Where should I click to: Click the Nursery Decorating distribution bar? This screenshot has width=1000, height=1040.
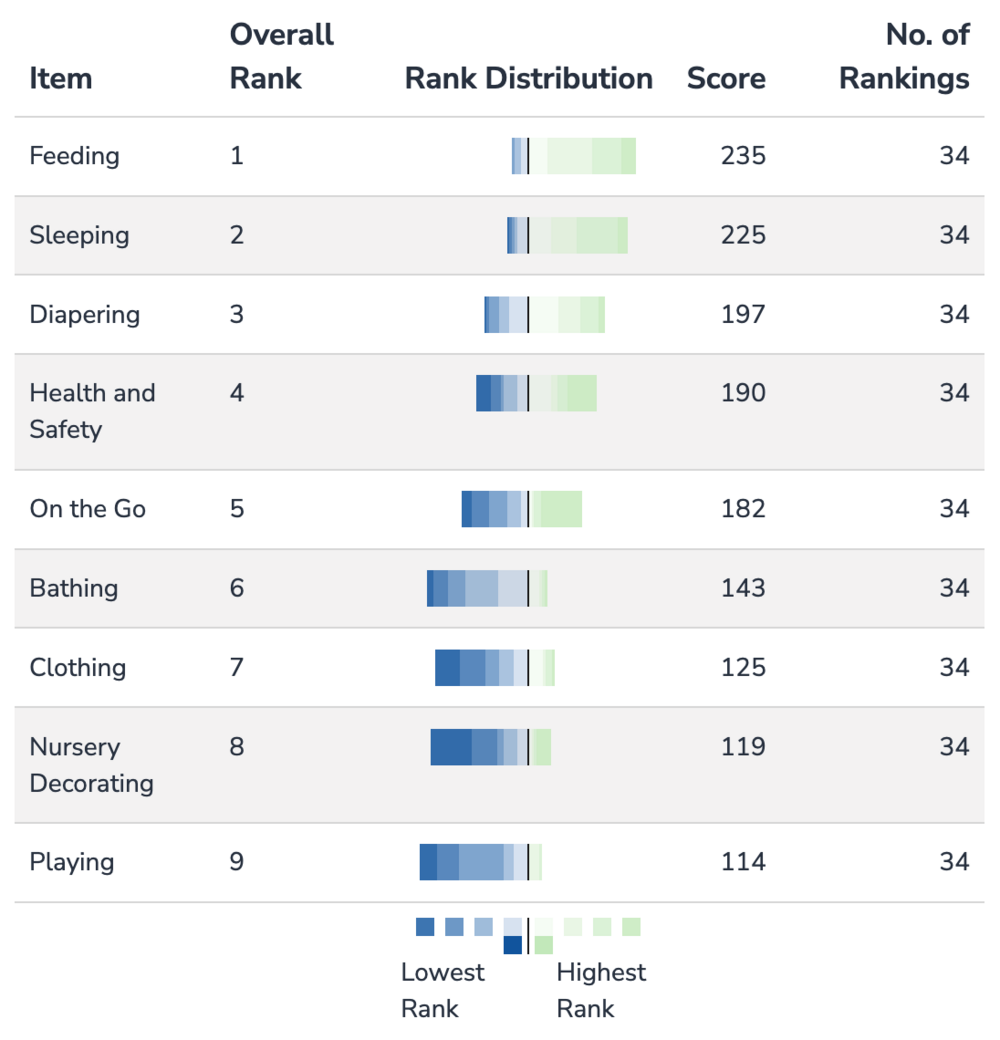tap(491, 747)
